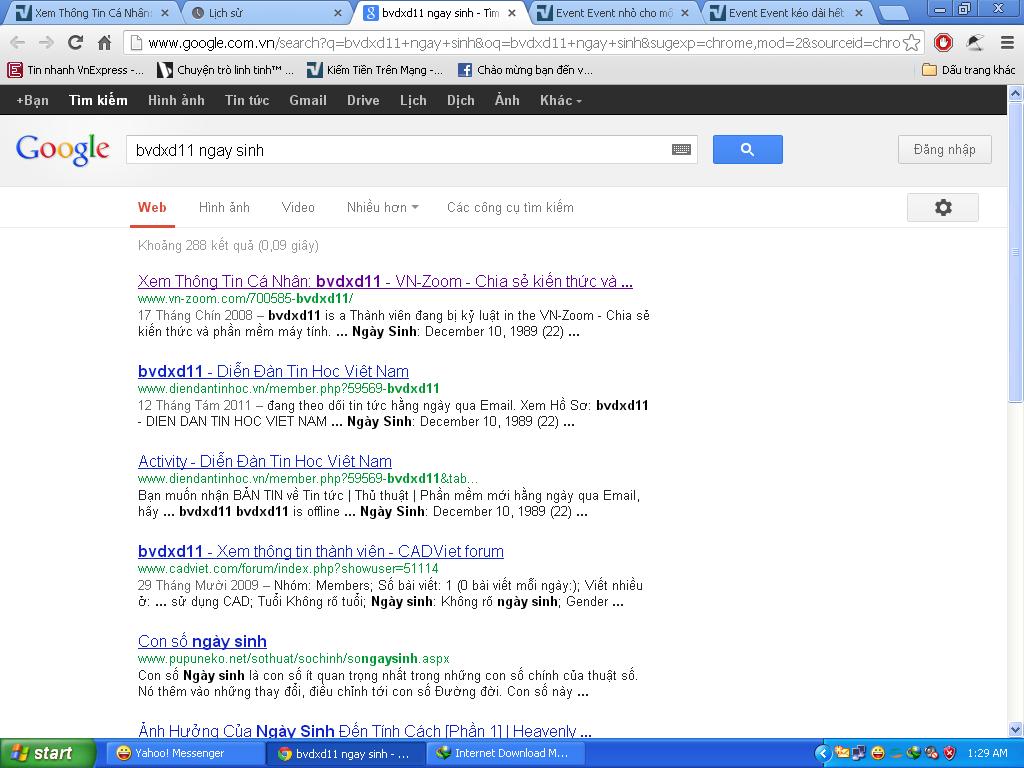The image size is (1024, 768).
Task: Click the Google logo
Action: (63, 150)
